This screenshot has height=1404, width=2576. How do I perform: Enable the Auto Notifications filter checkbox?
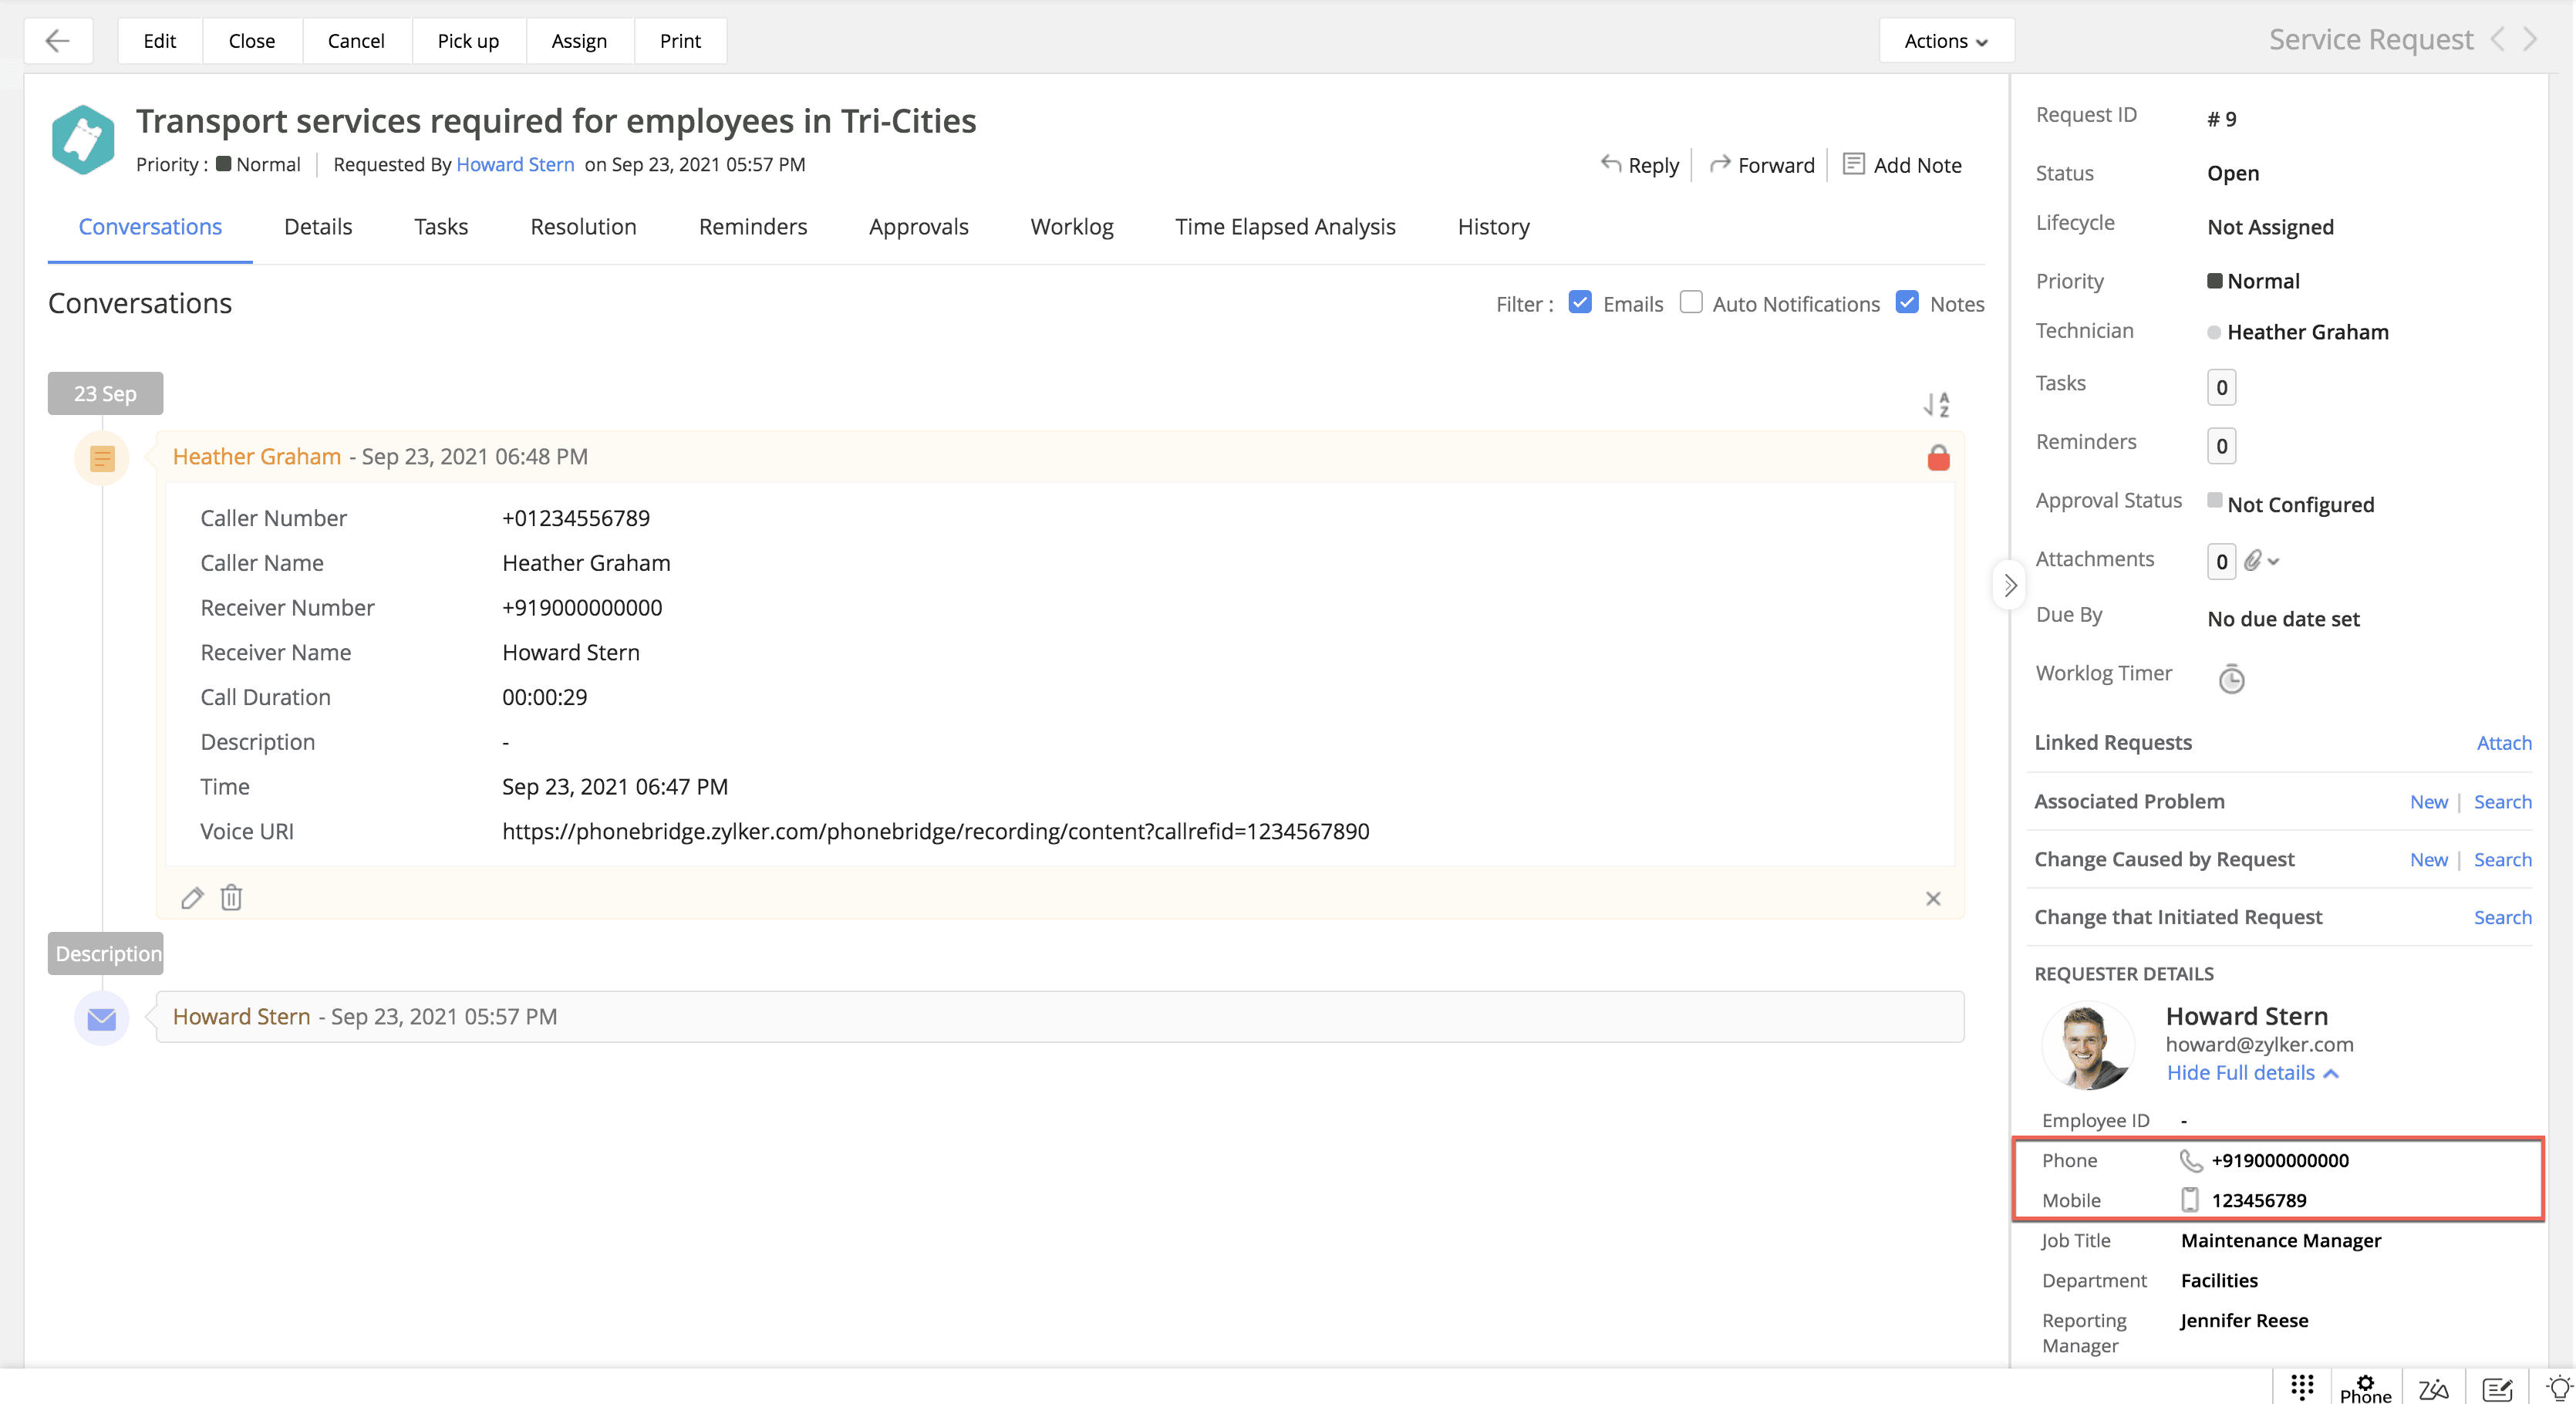pos(1691,303)
